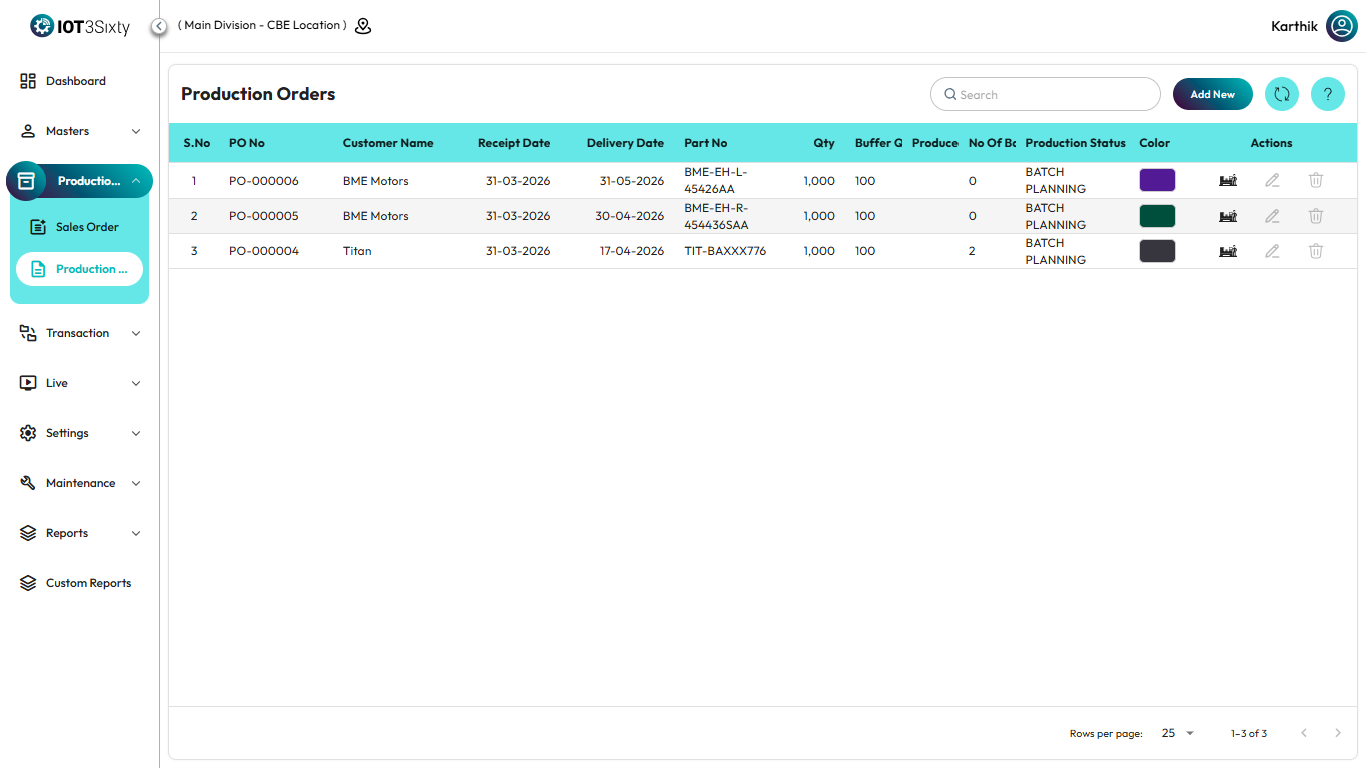Screen dimensions: 1366x768
Task: Open the help question mark icon
Action: coord(1327,94)
